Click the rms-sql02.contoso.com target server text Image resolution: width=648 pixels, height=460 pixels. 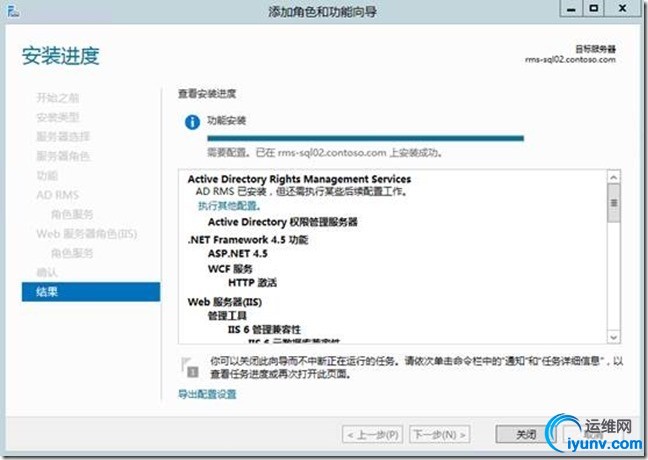(x=570, y=60)
